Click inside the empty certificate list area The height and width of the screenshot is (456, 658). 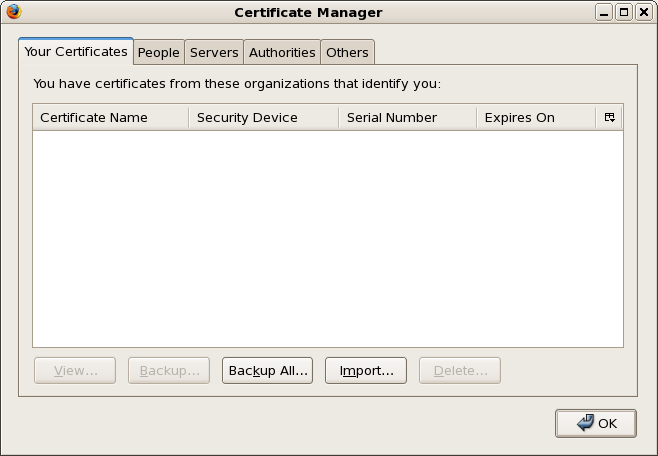[327, 238]
